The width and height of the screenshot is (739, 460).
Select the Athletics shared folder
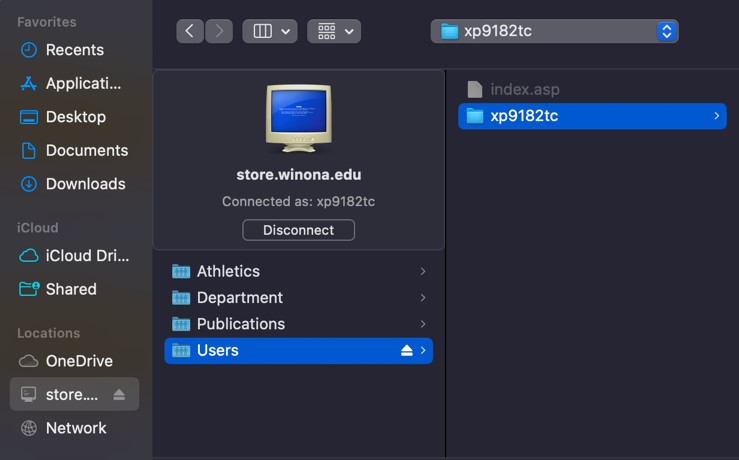[x=228, y=271]
